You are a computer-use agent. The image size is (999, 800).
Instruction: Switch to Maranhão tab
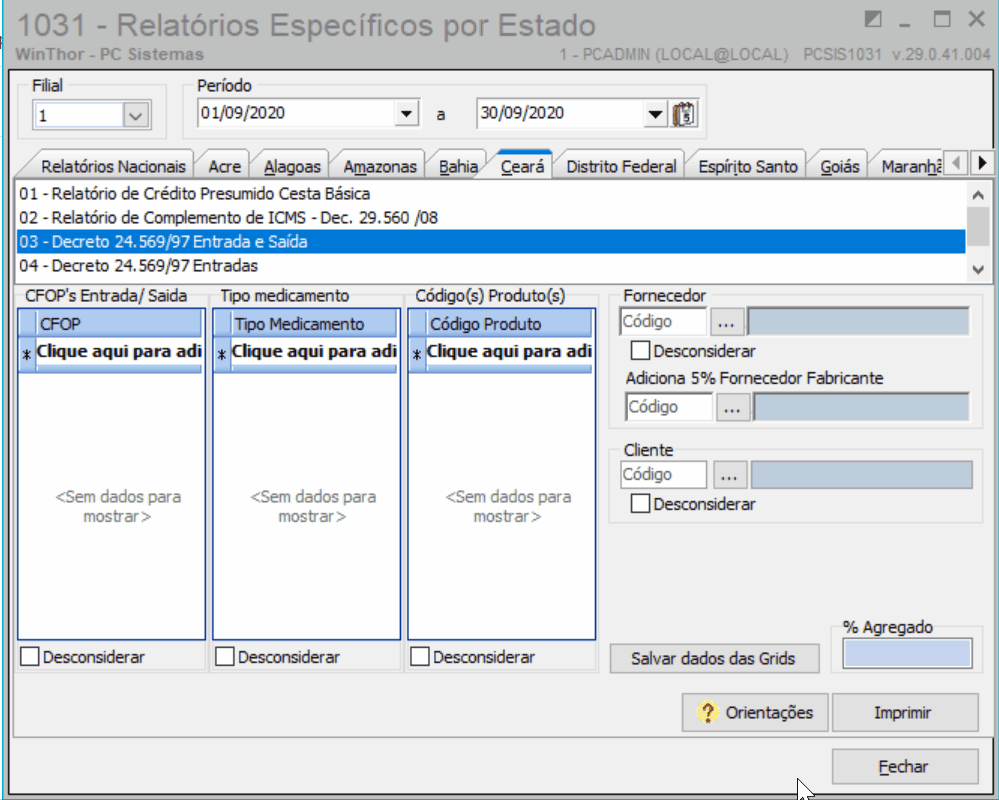pos(910,166)
